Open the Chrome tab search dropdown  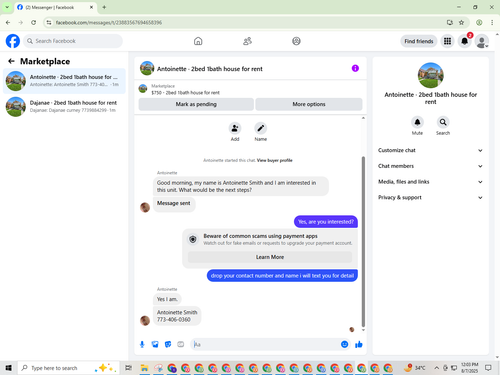point(7,7)
